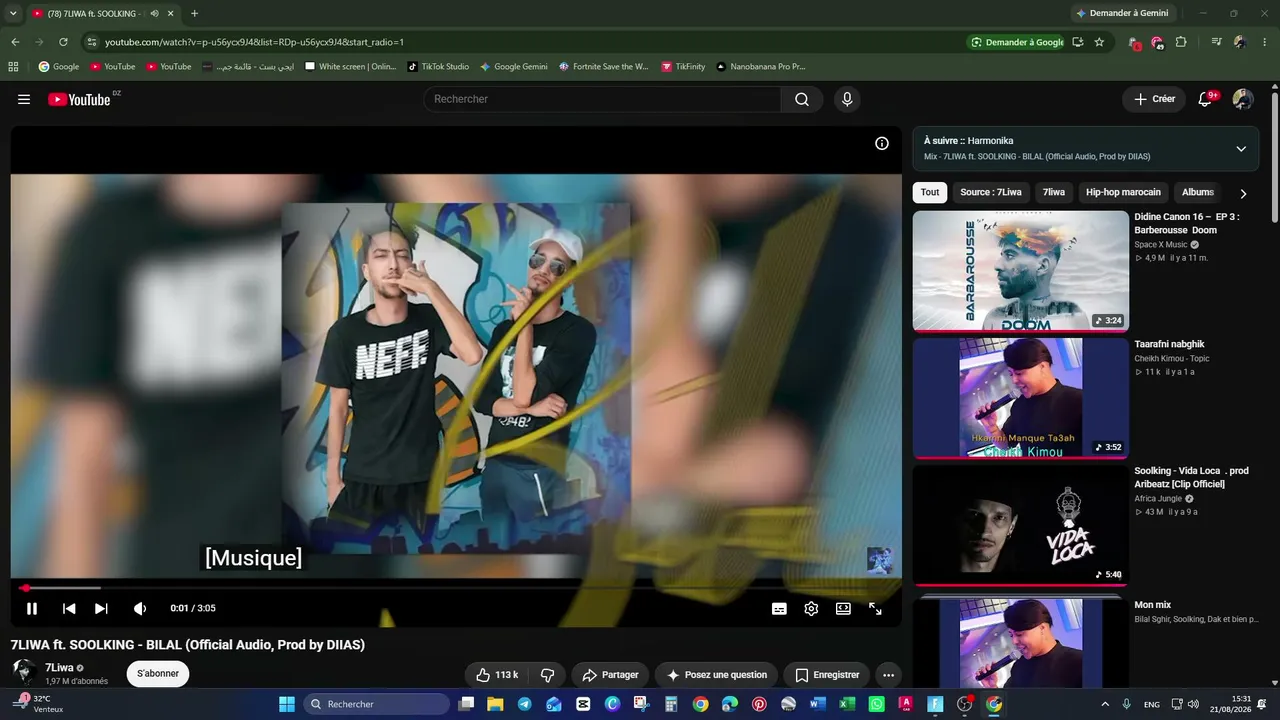The width and height of the screenshot is (1280, 720).
Task: Click the channel watermark on the video
Action: [880, 560]
